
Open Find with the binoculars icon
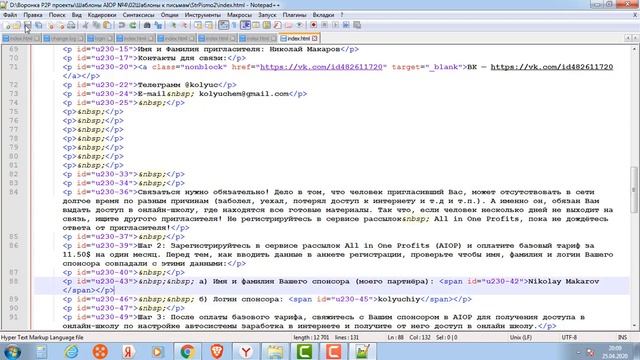(x=147, y=25)
